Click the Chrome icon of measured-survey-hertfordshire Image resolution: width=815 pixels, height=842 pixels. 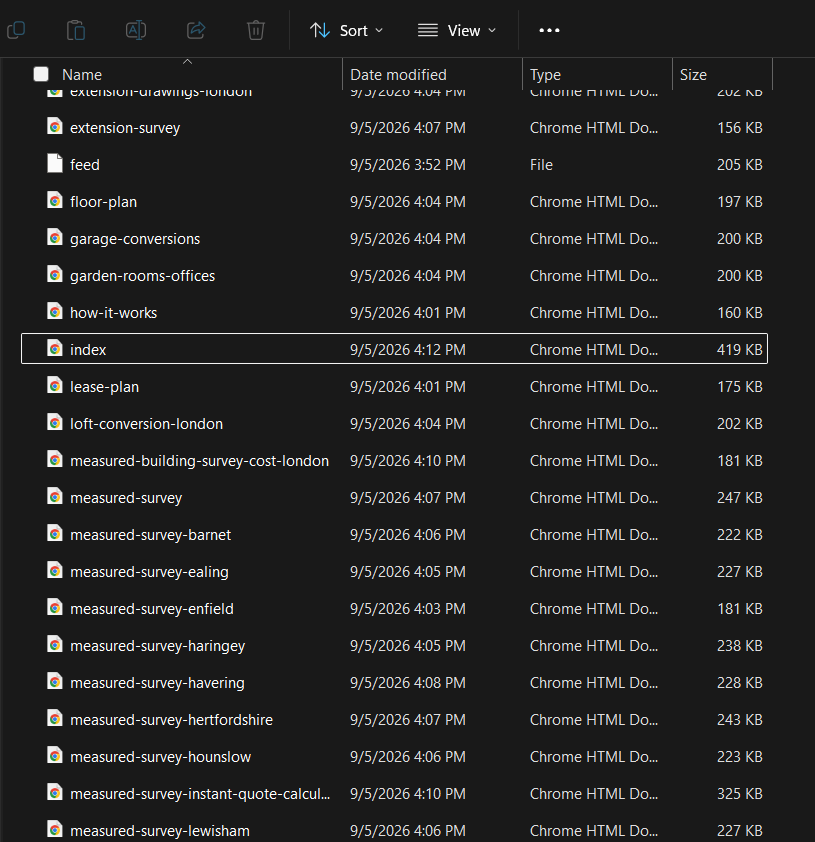pos(54,719)
